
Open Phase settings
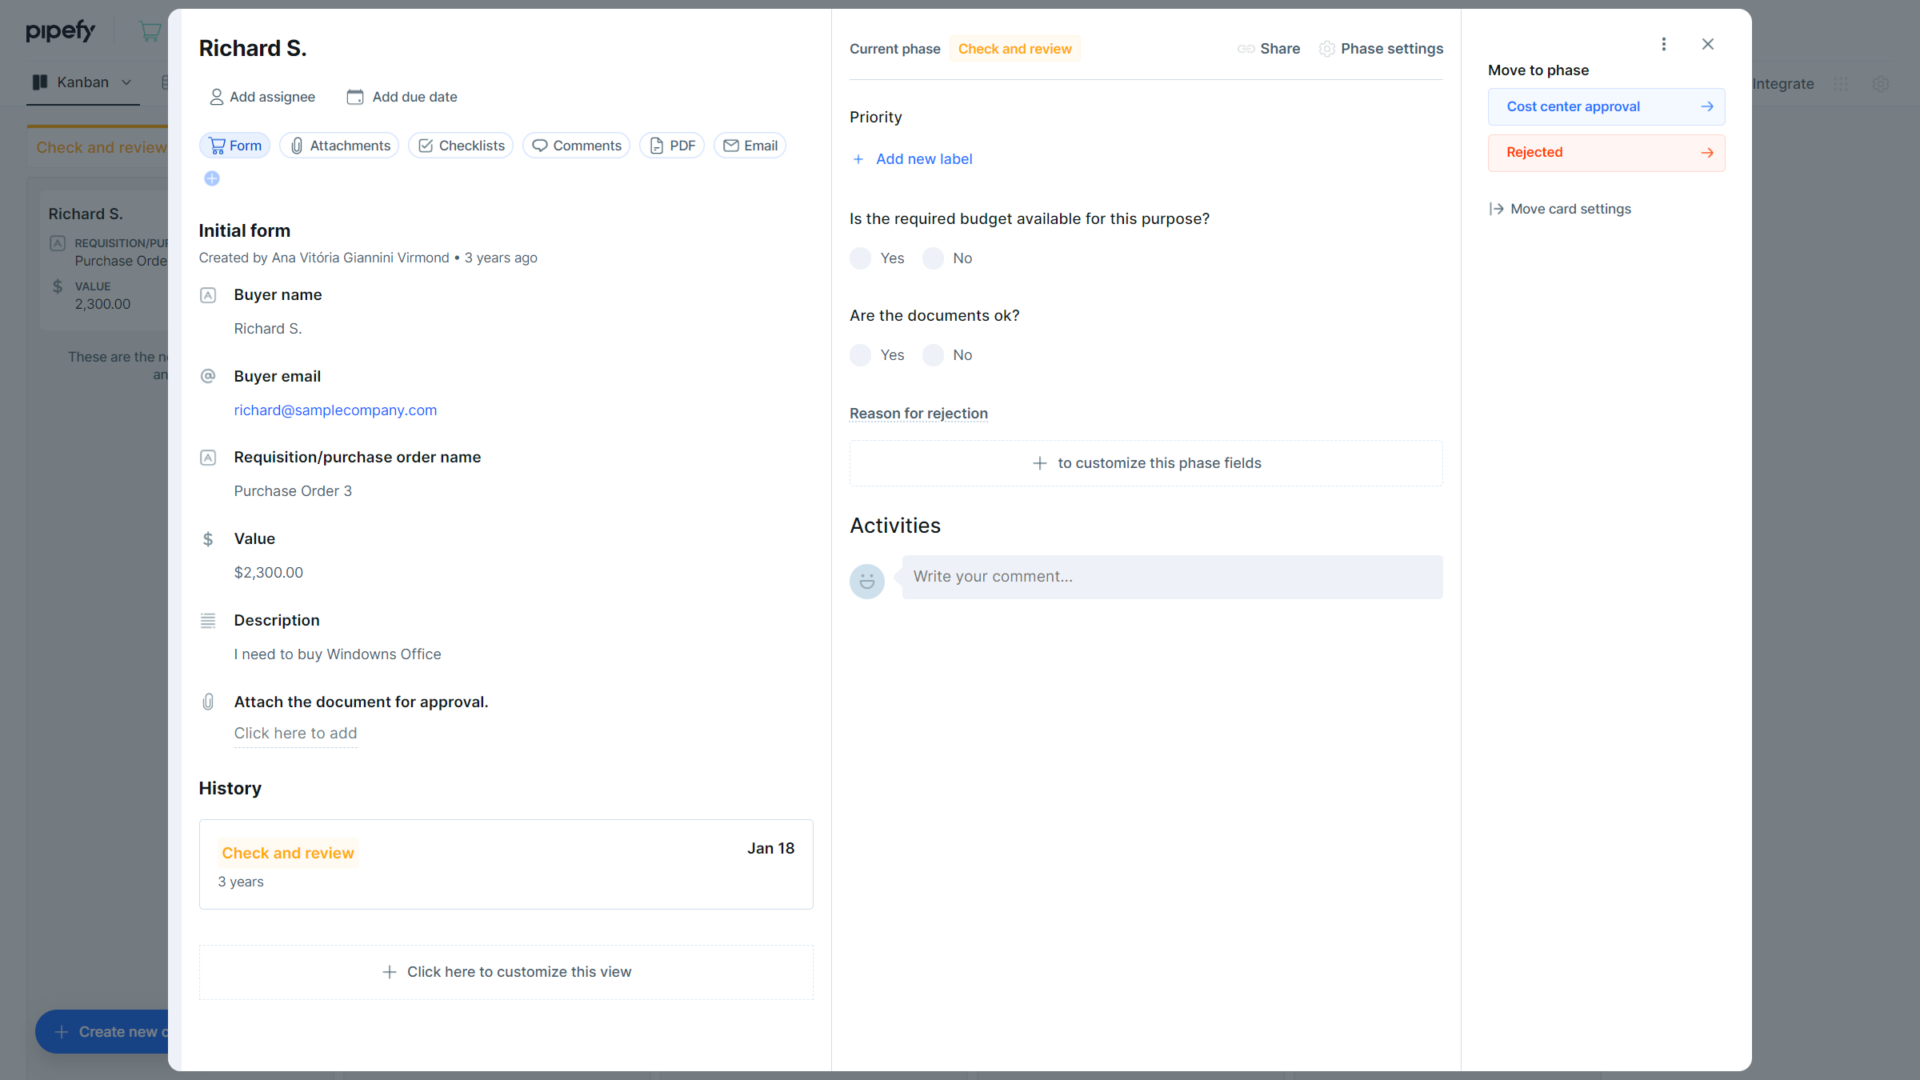(1381, 48)
